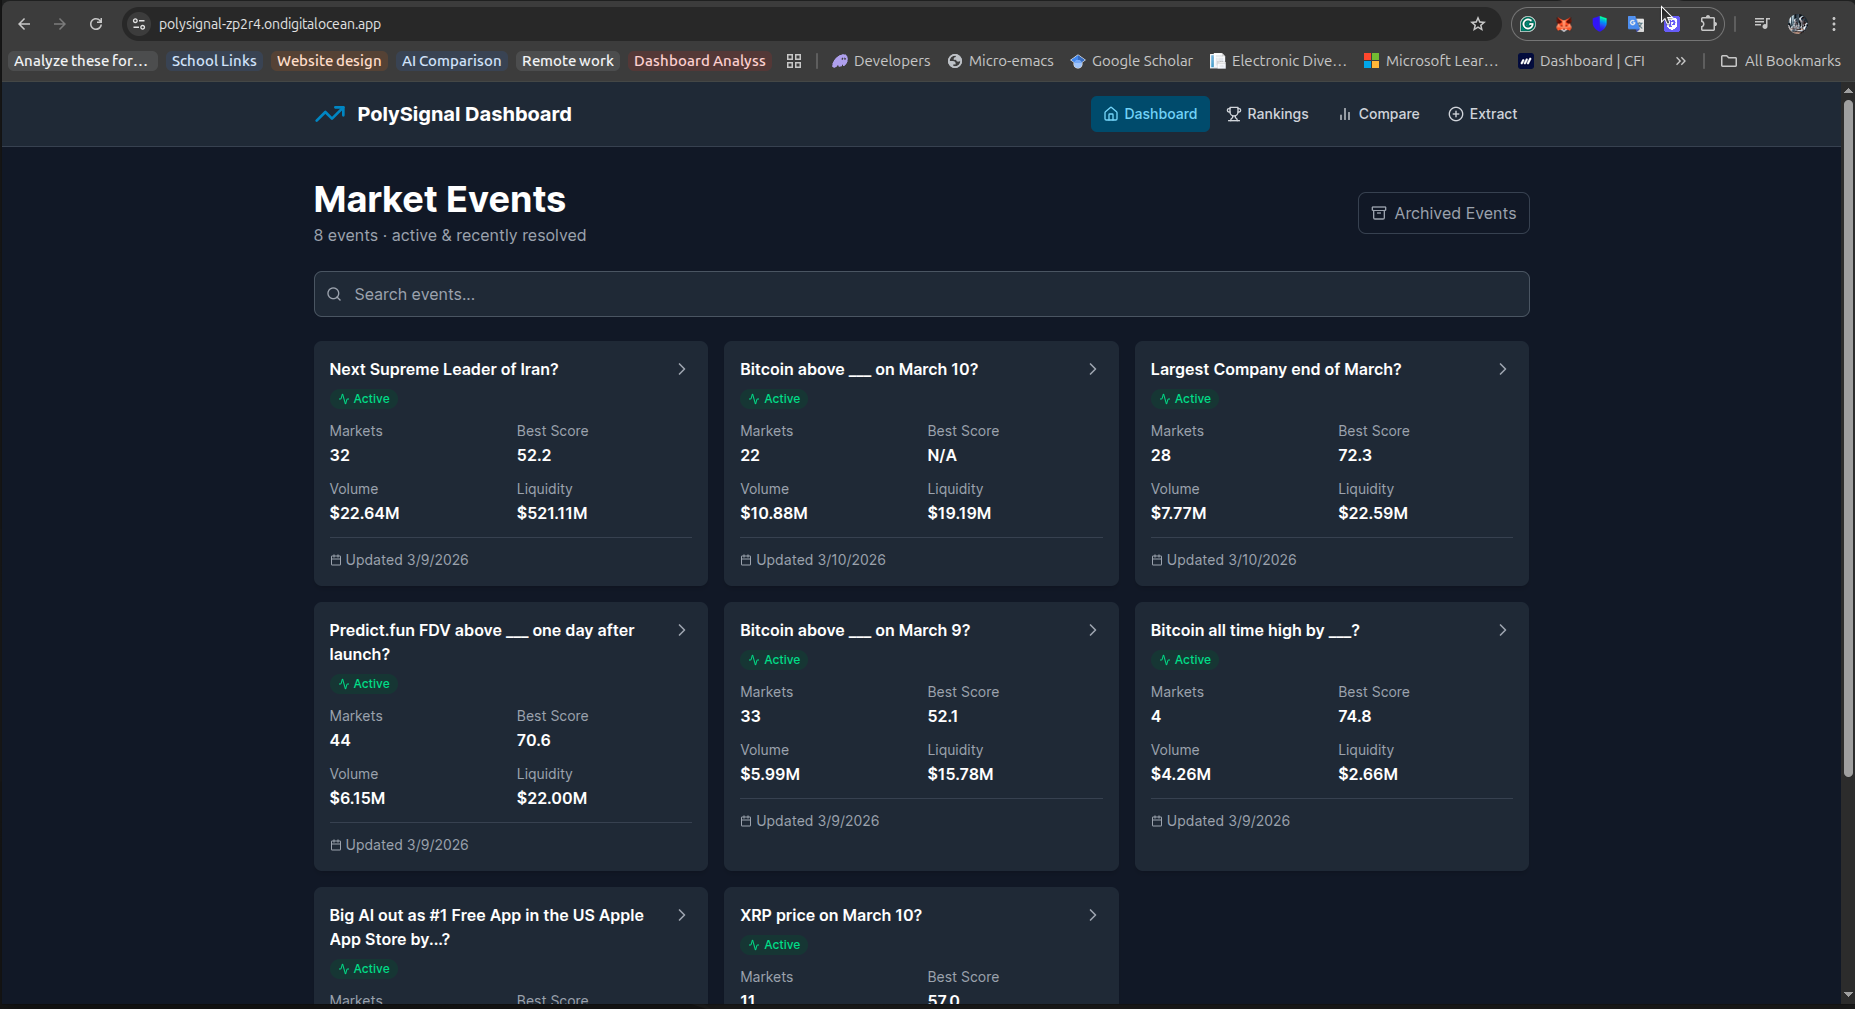The height and width of the screenshot is (1009, 1855).
Task: Click the trophy icon beside Rankings
Action: (1234, 114)
